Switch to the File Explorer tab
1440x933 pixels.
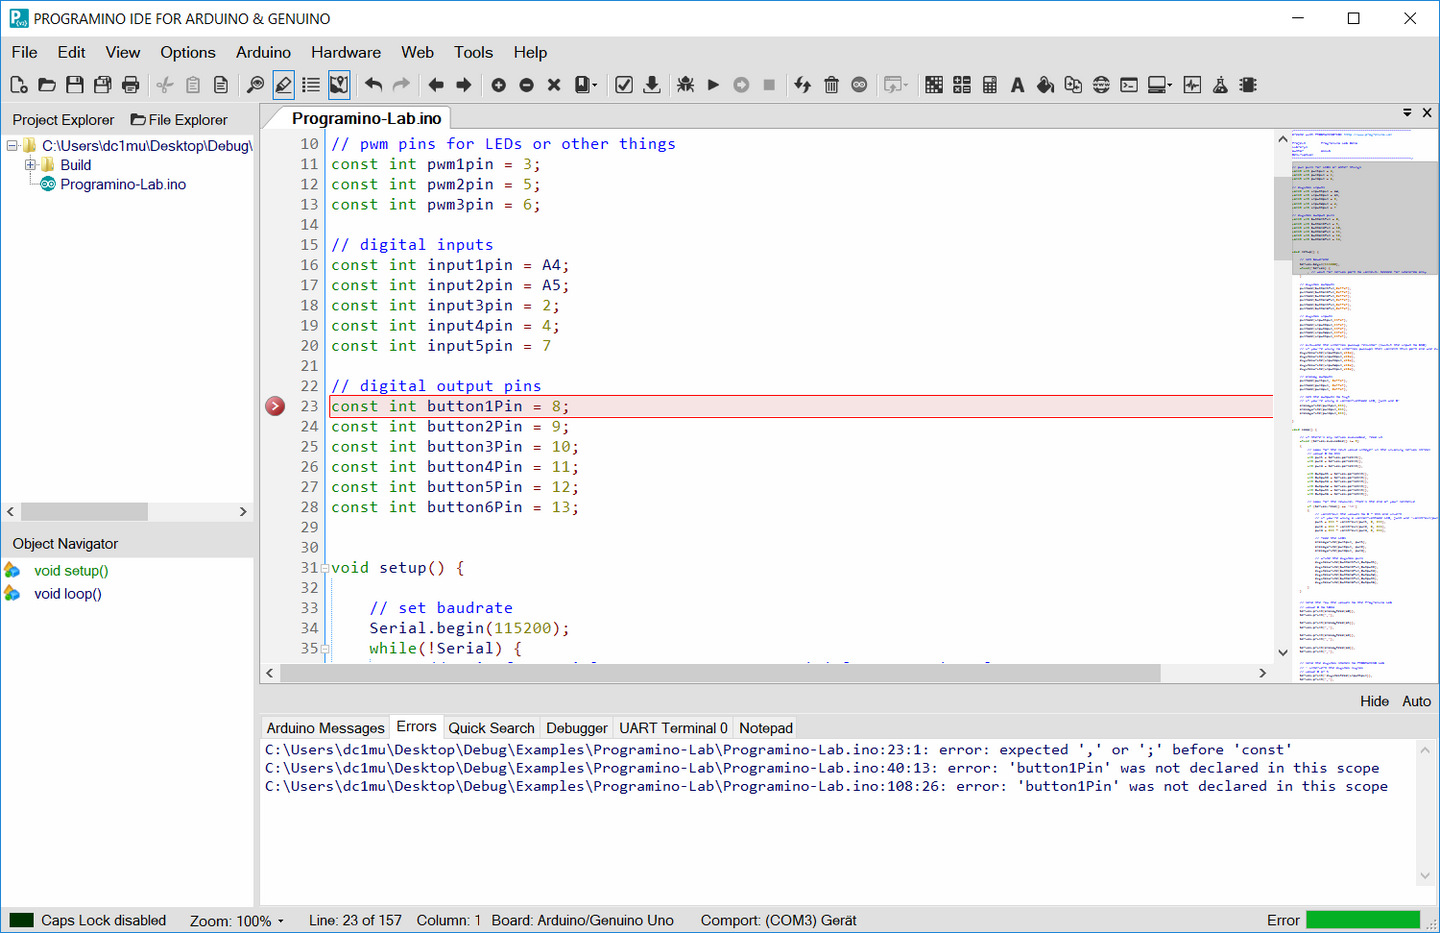tap(179, 120)
